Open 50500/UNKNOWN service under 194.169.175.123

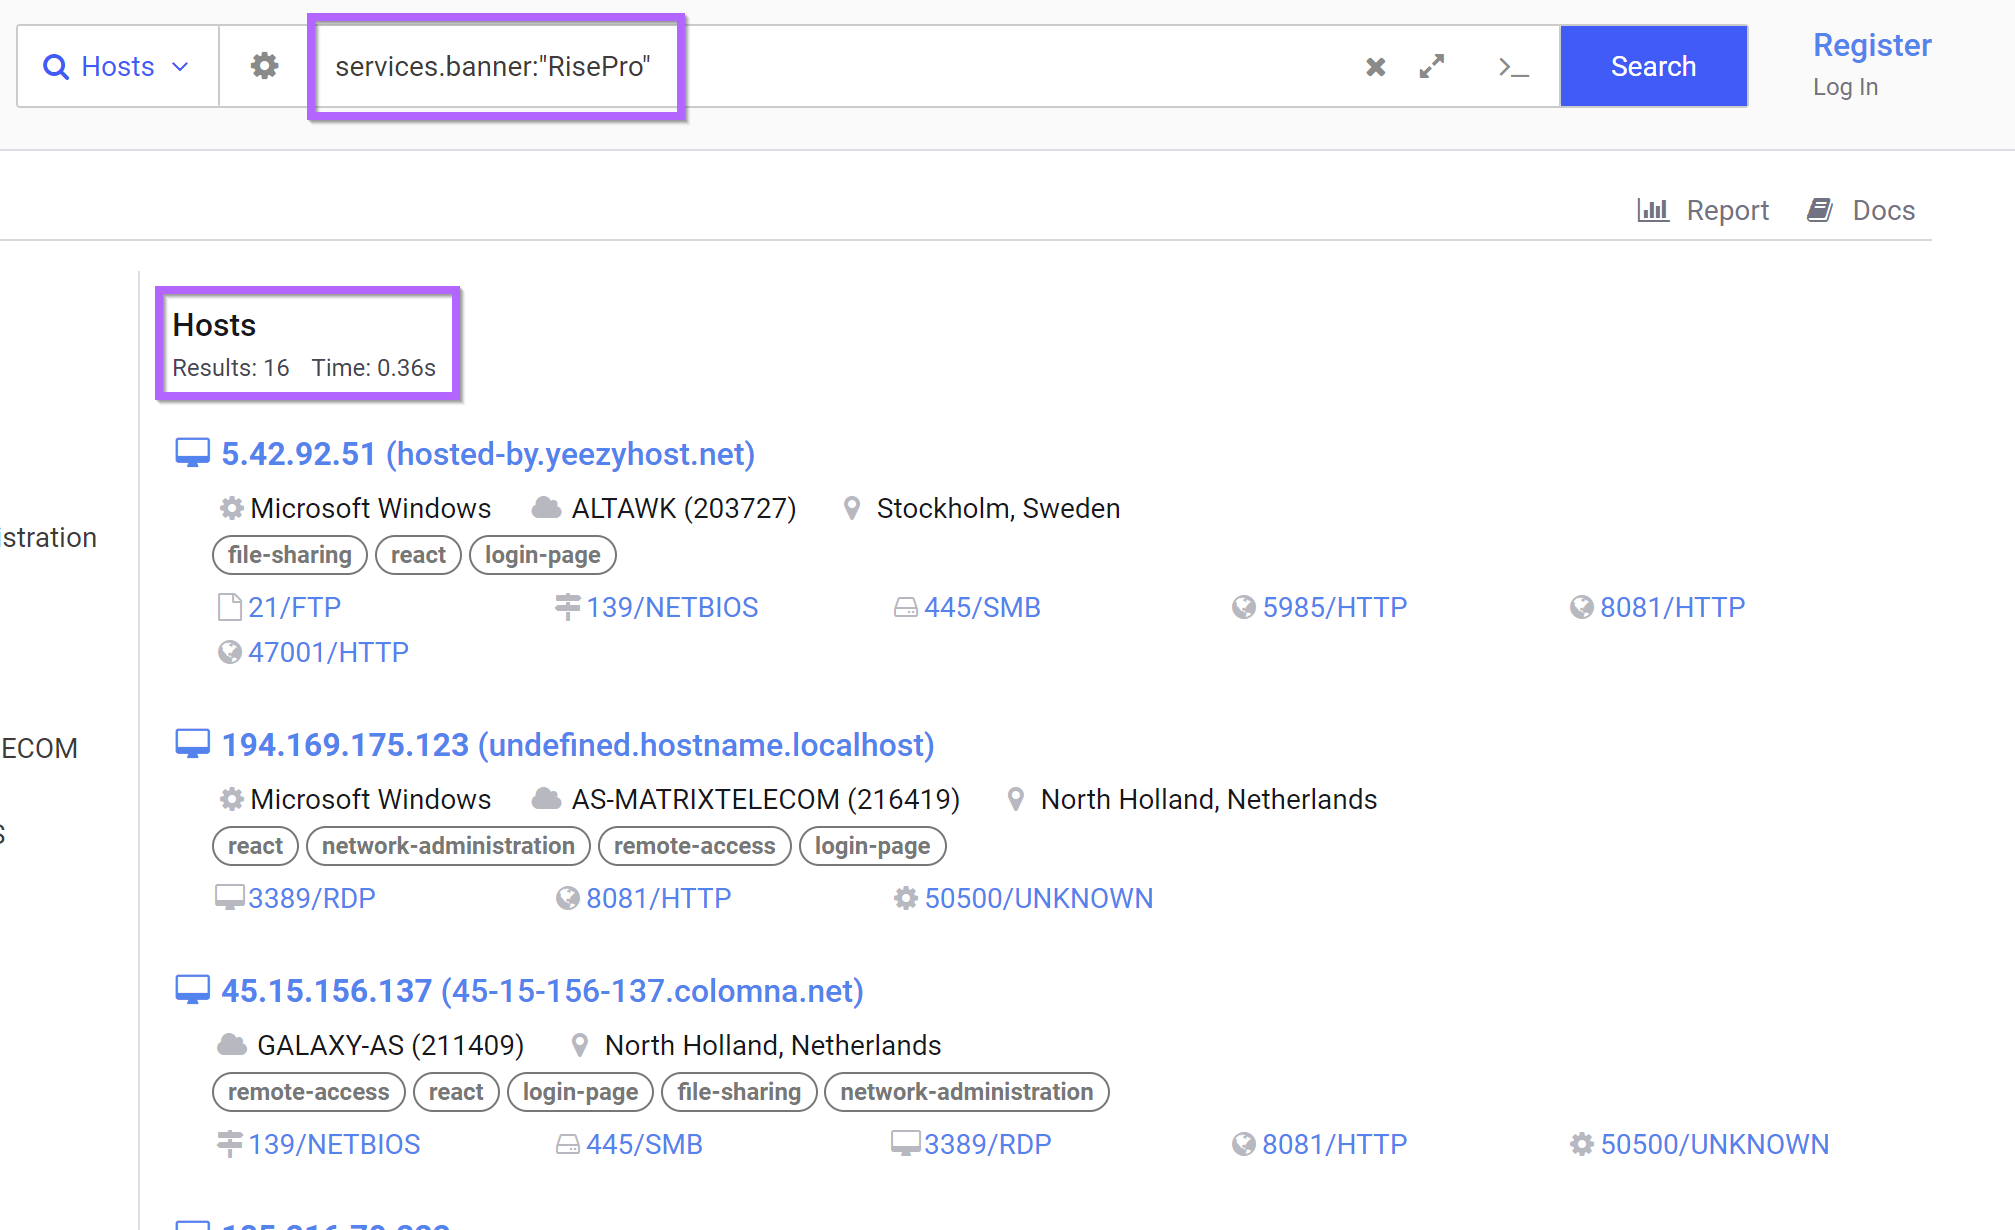(x=1038, y=898)
